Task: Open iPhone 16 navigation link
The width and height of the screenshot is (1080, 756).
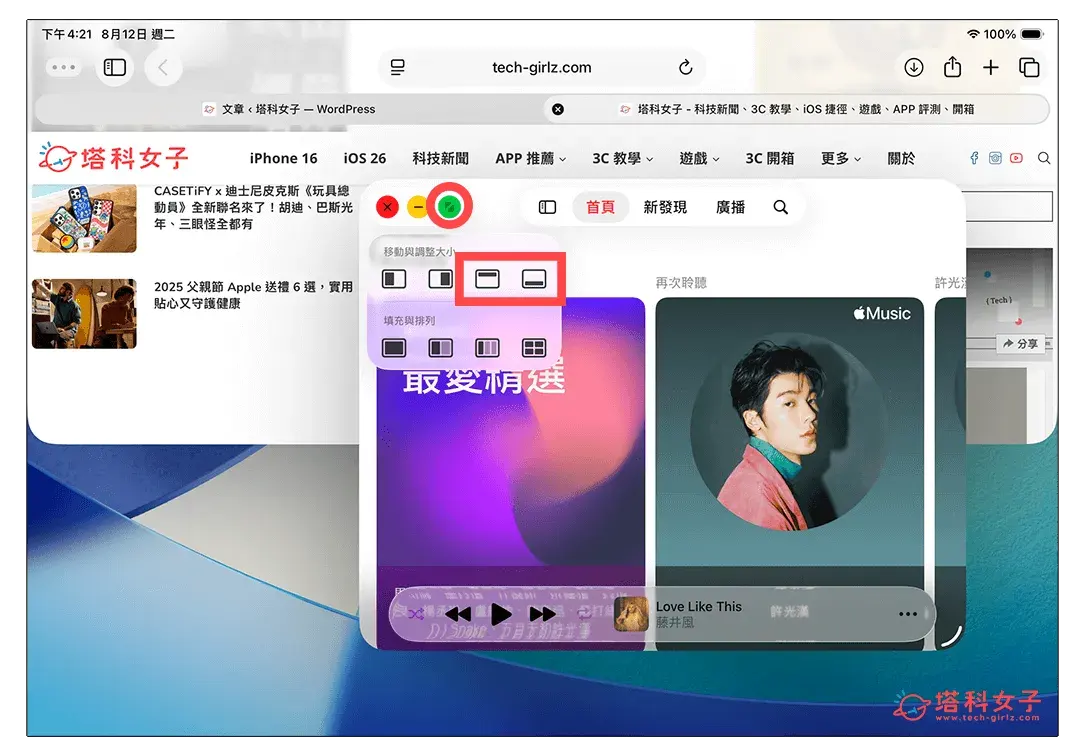Action: (283, 158)
